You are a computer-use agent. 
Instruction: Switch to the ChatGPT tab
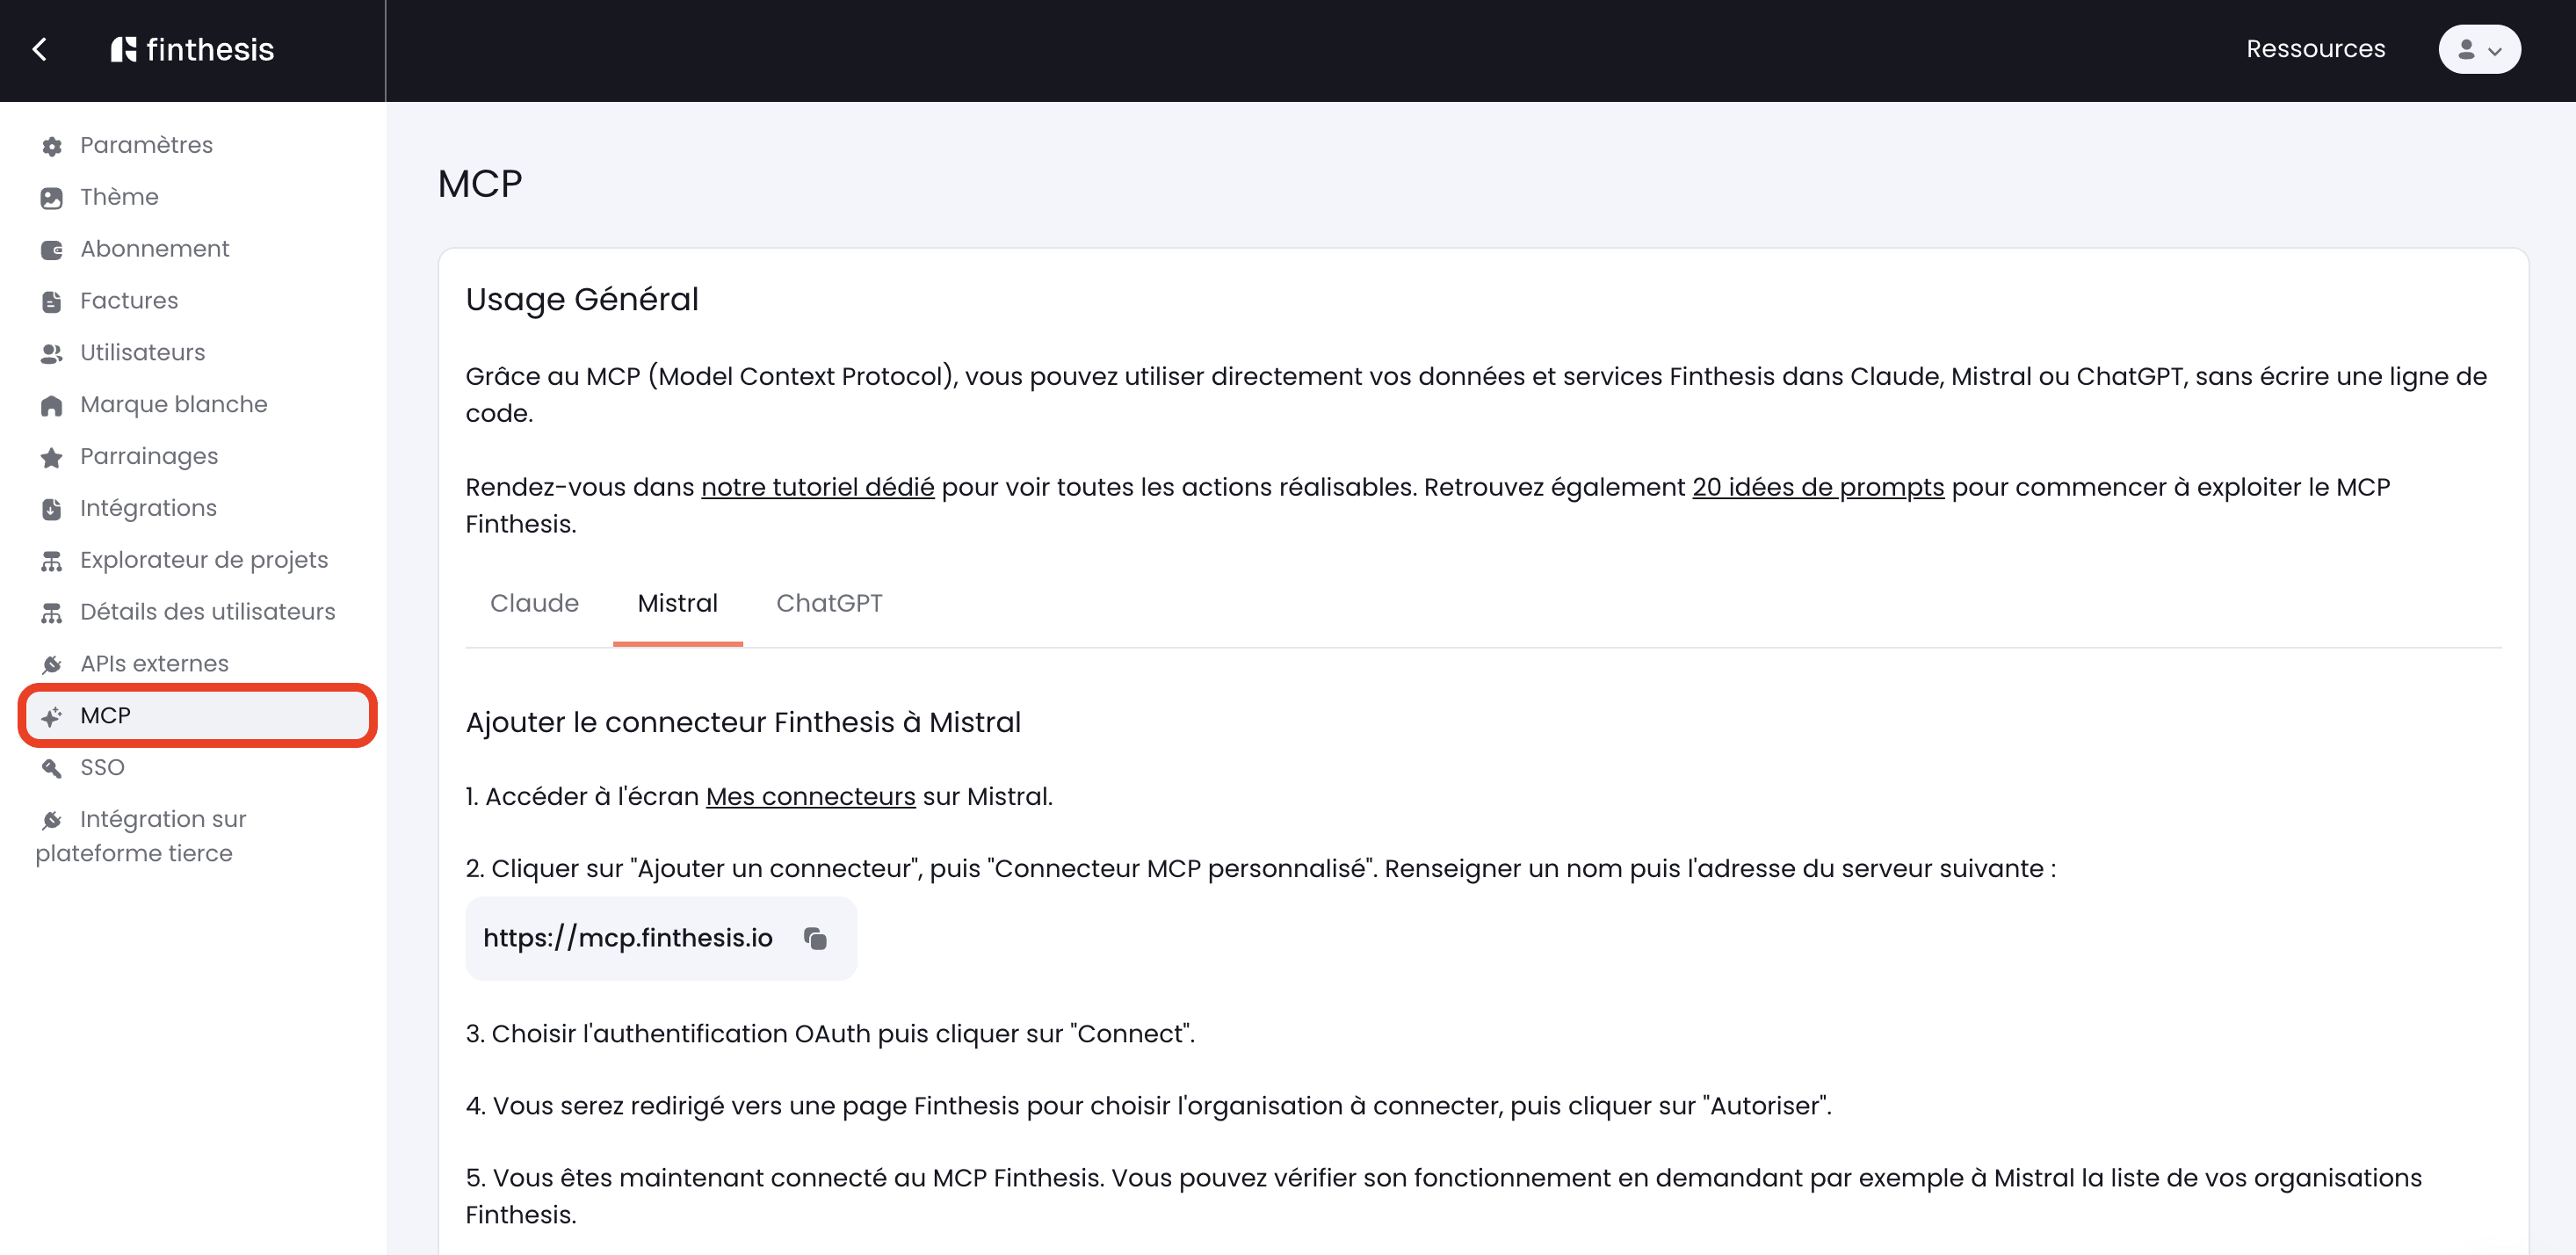829,603
